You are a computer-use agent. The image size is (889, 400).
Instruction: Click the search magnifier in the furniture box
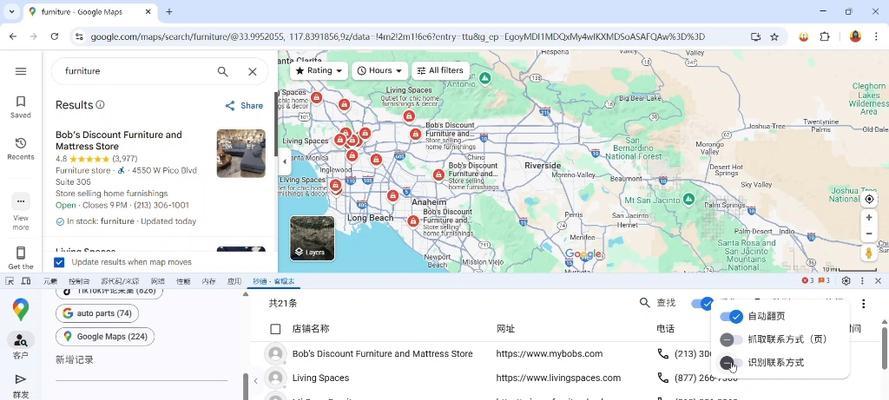(223, 71)
